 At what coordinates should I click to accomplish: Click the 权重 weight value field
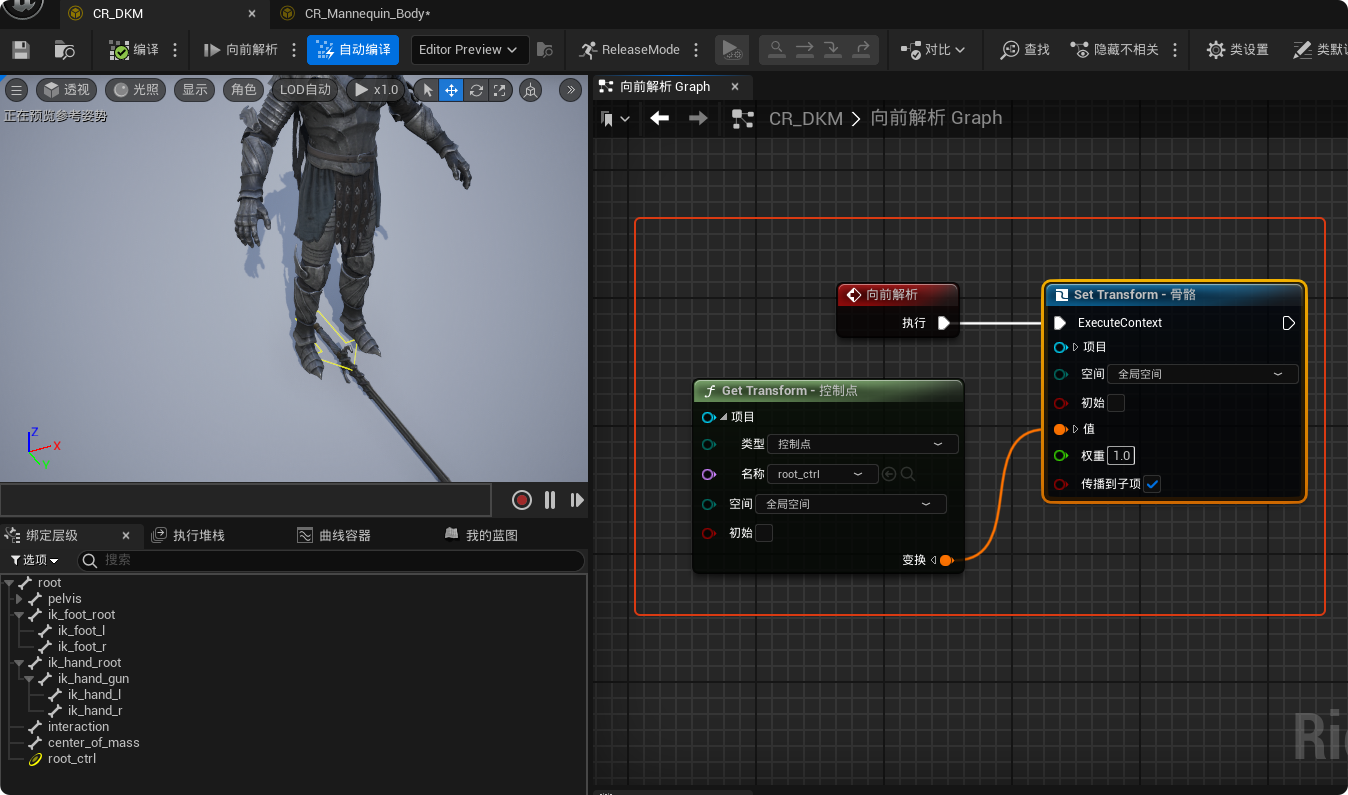(1121, 455)
